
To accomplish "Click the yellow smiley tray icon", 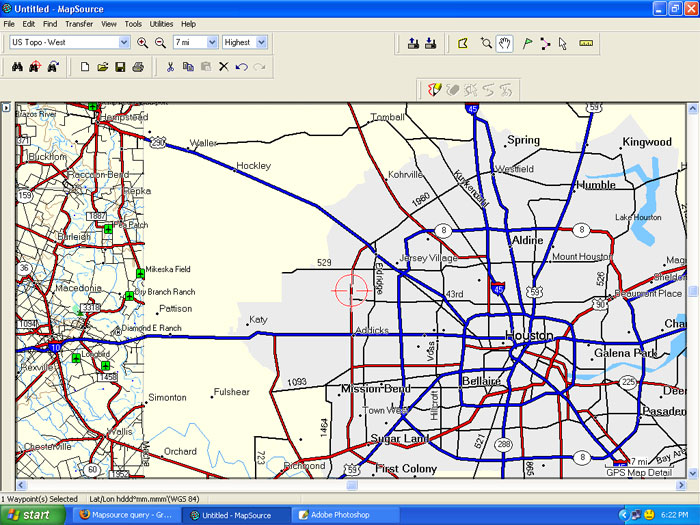I will (649, 515).
